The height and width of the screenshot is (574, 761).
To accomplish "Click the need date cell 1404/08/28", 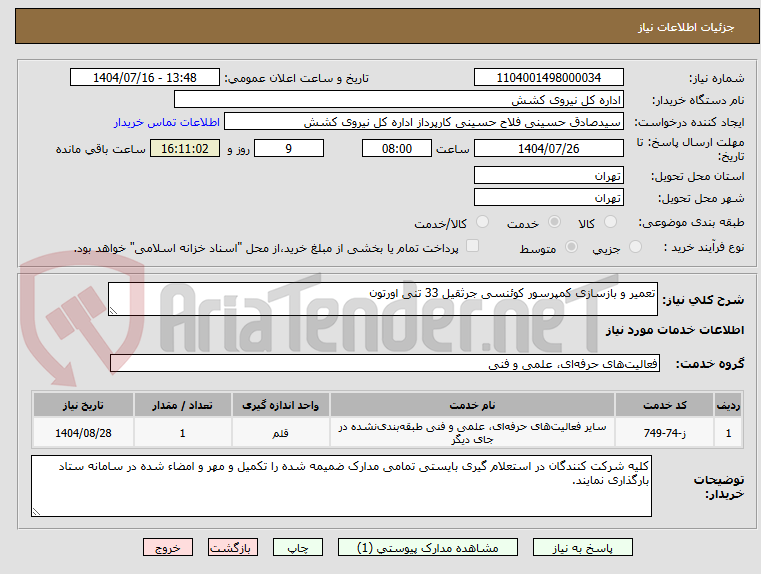I will point(83,433).
